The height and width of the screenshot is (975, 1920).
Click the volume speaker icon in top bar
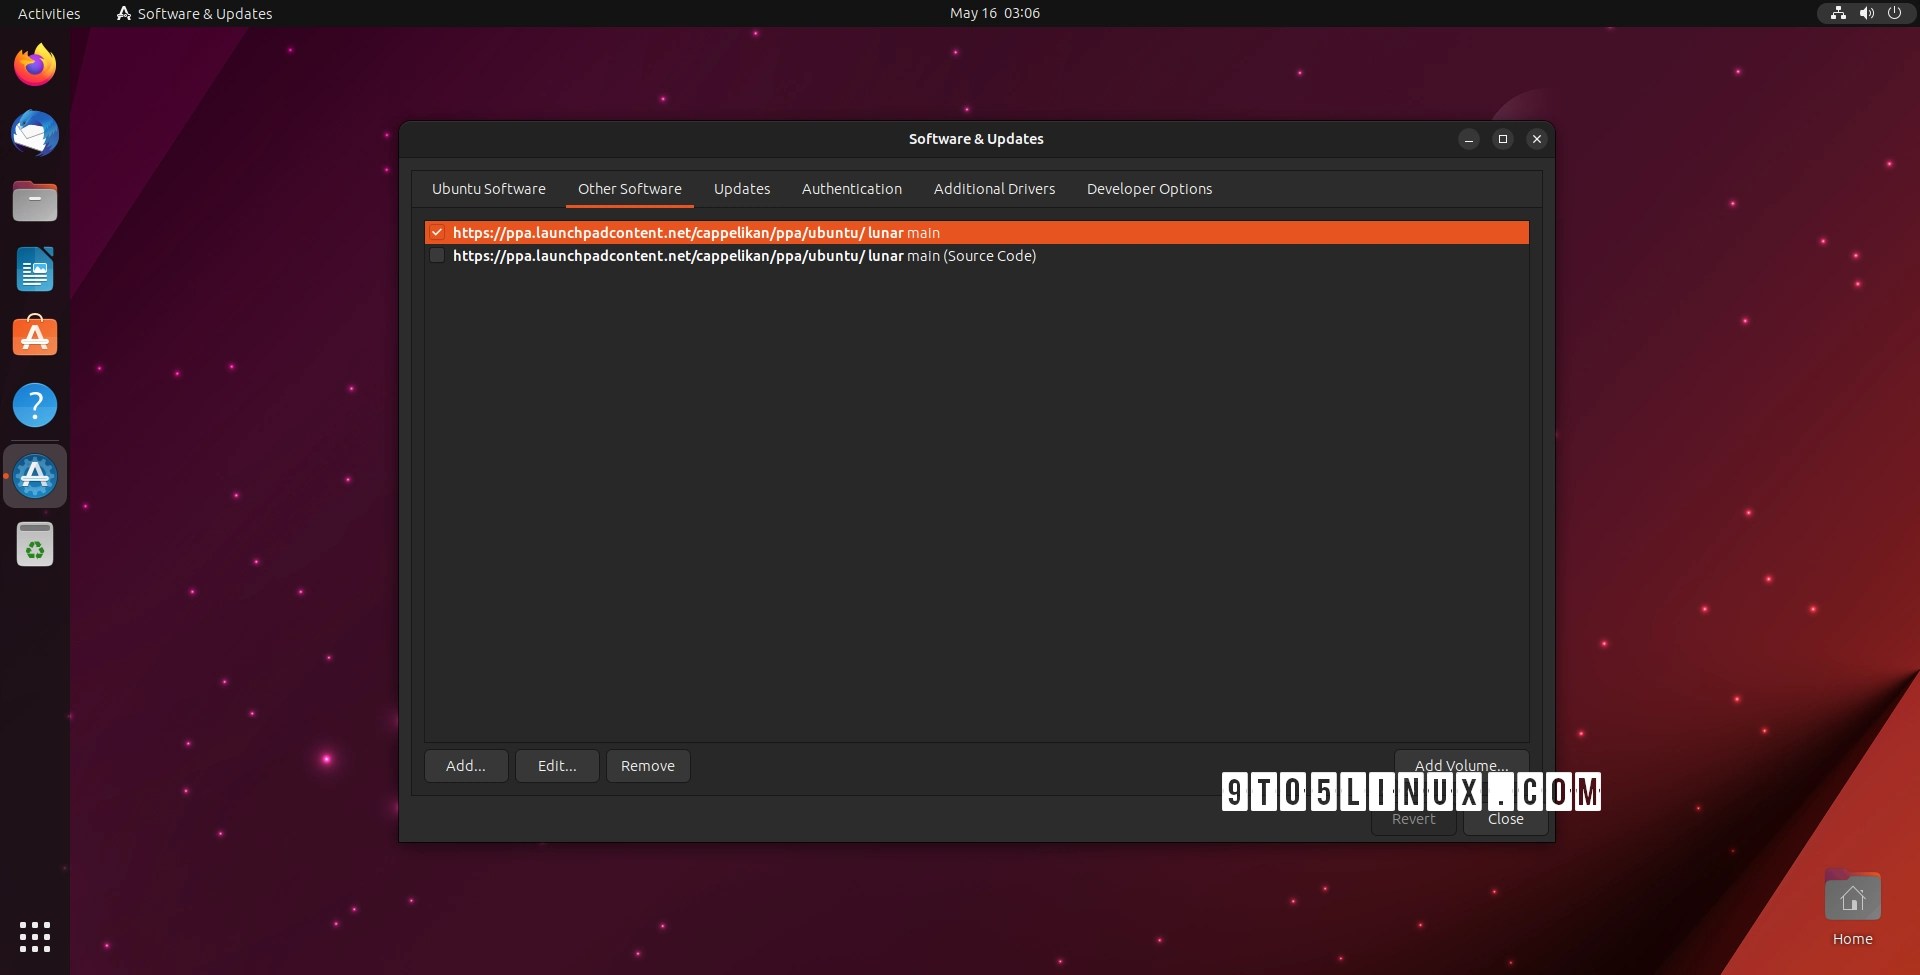coord(1866,13)
